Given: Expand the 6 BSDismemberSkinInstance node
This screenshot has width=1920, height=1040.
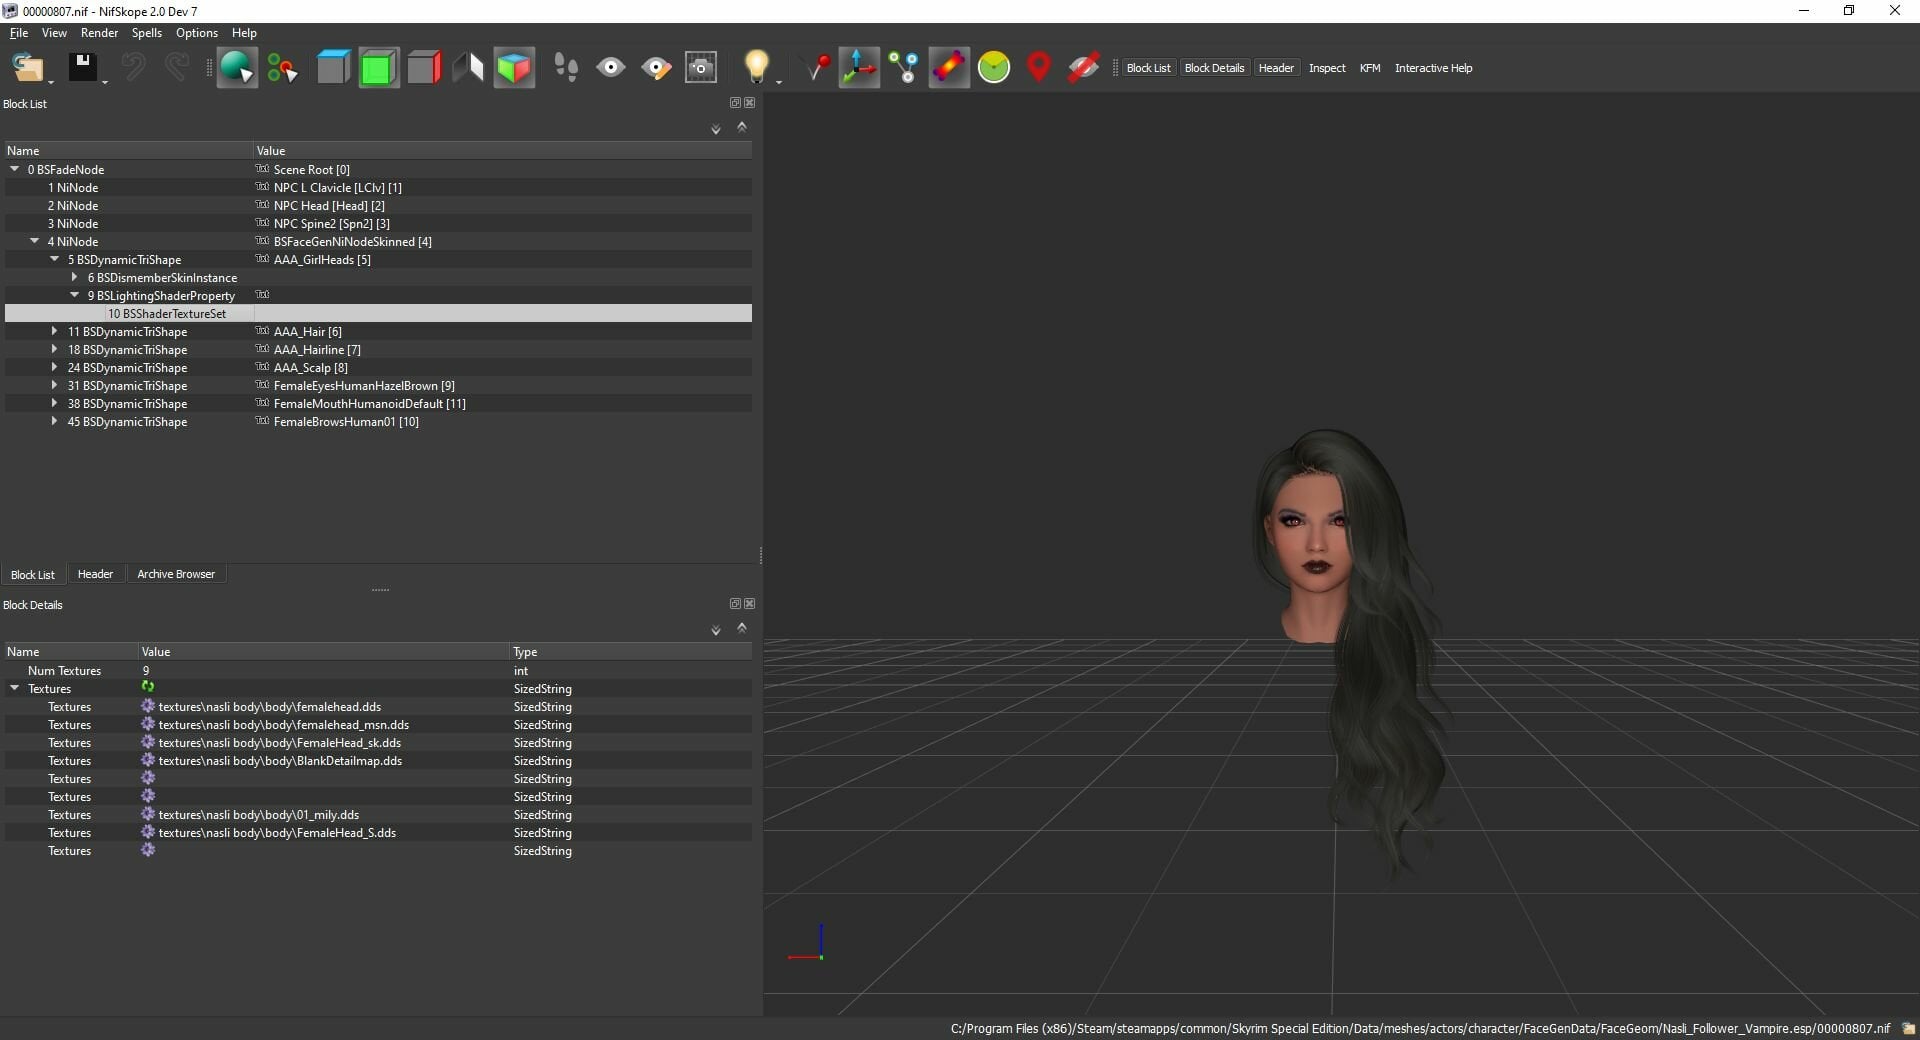Looking at the screenshot, I should [x=75, y=277].
